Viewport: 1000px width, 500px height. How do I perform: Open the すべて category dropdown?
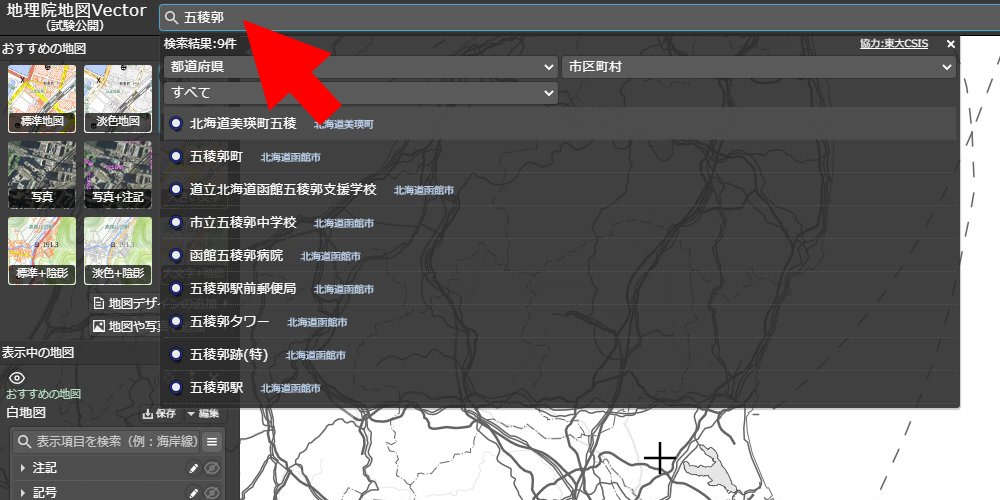pyautogui.click(x=360, y=93)
